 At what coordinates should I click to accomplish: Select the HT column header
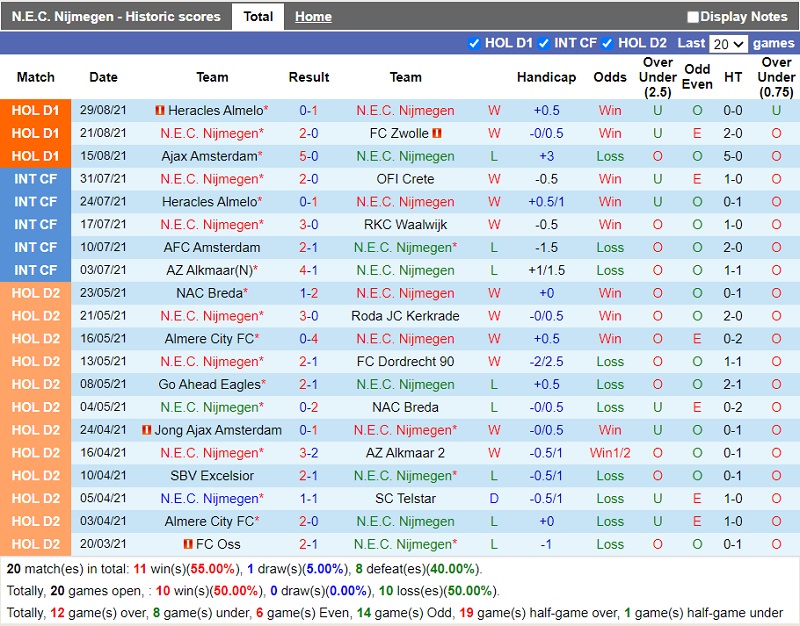733,77
